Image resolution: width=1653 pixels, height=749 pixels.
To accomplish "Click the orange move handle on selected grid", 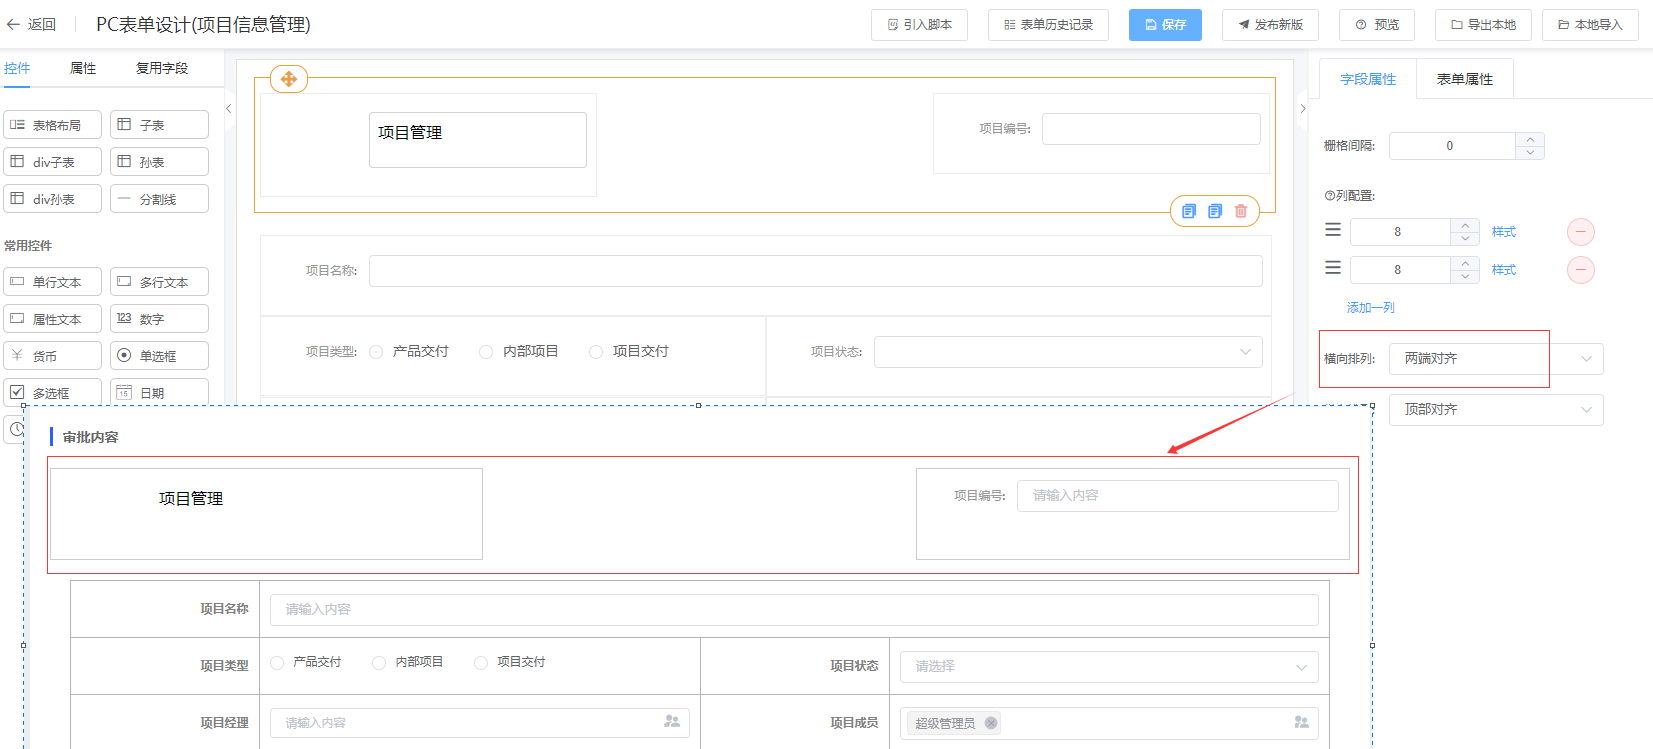I will tap(288, 79).
